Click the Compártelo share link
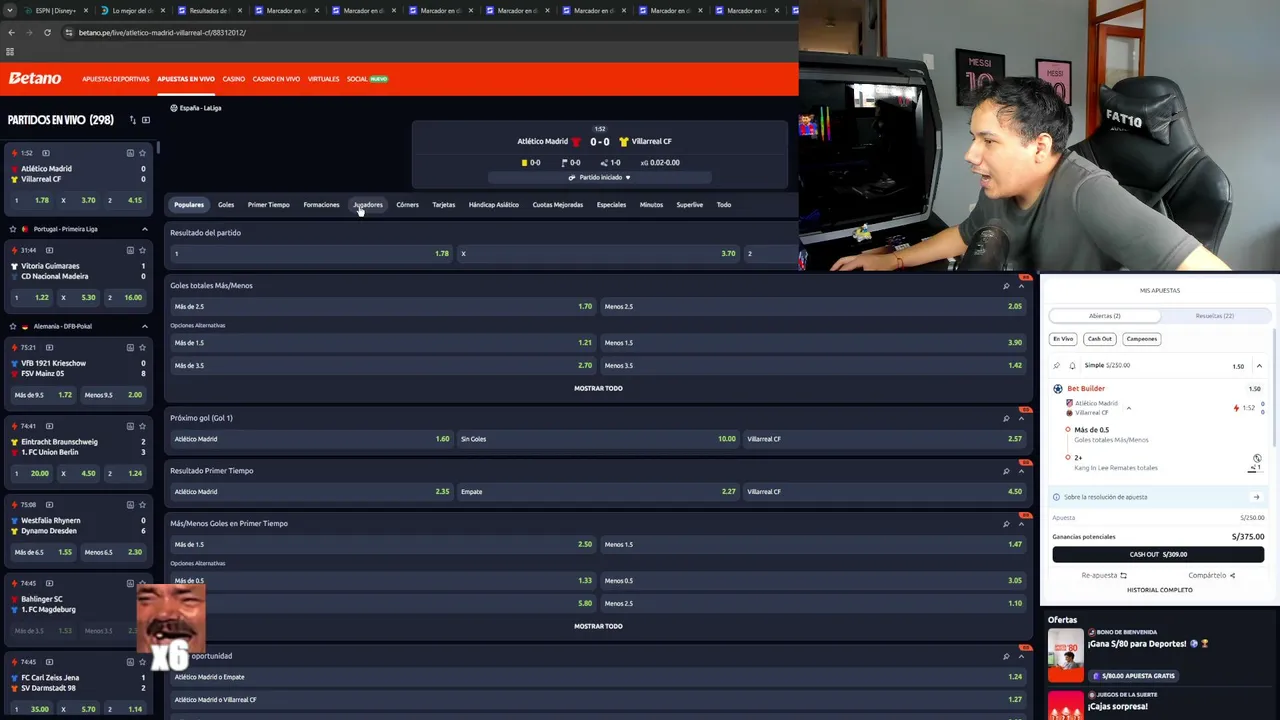Viewport: 1280px width, 720px height. coord(1212,576)
